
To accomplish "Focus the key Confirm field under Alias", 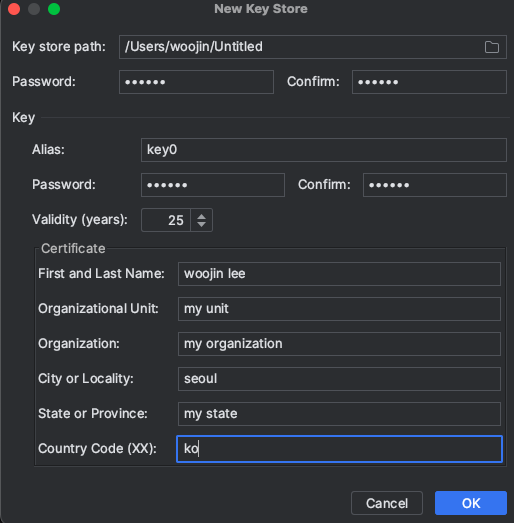I will click(435, 185).
